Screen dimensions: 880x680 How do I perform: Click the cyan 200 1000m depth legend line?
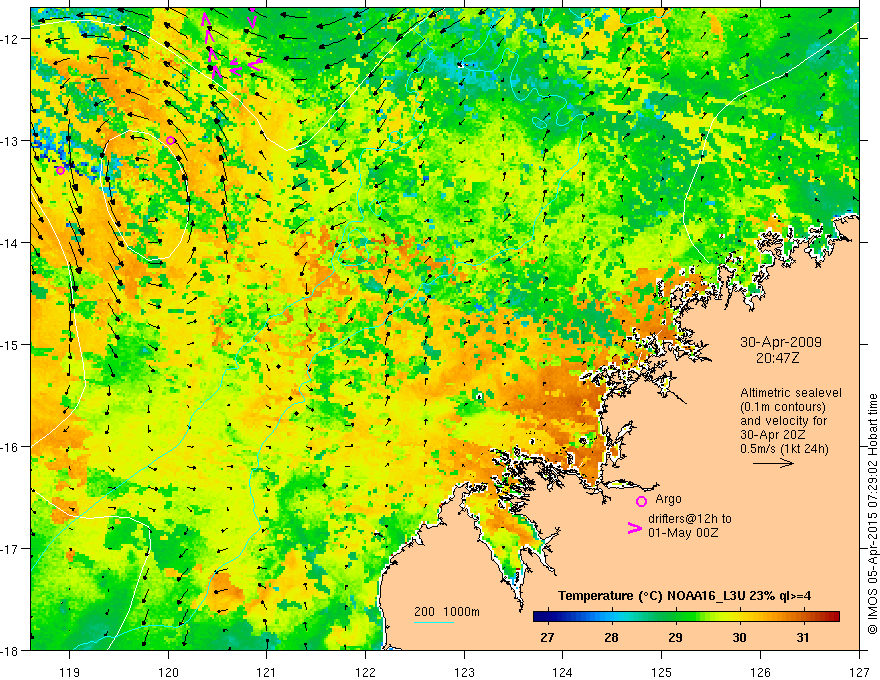434,622
